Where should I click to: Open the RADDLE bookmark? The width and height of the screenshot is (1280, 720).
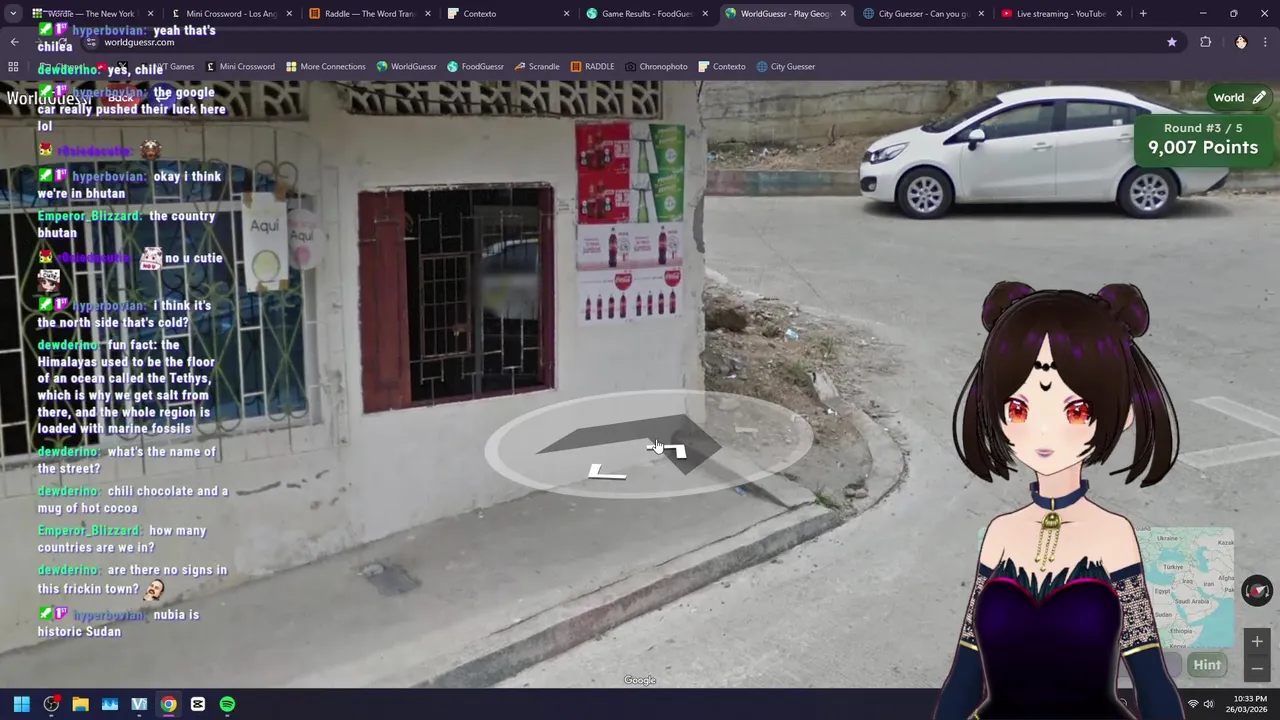[592, 66]
